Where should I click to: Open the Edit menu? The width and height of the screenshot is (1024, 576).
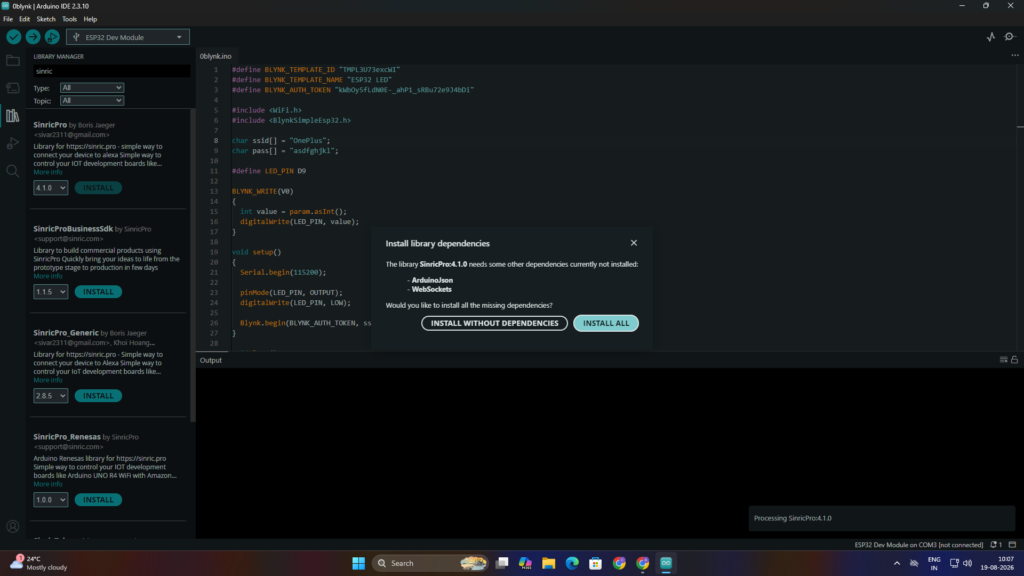pos(24,19)
